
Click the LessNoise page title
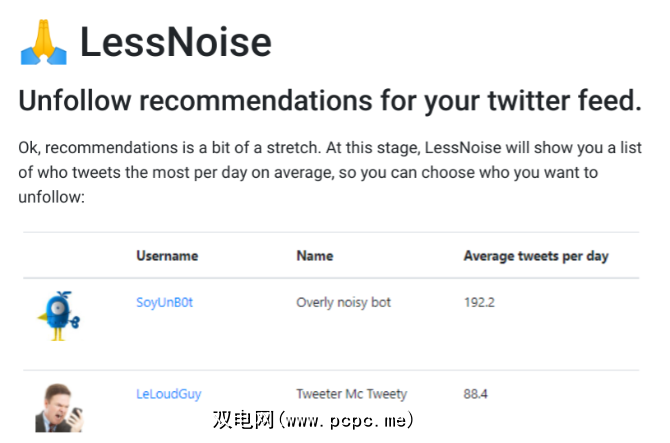175,42
